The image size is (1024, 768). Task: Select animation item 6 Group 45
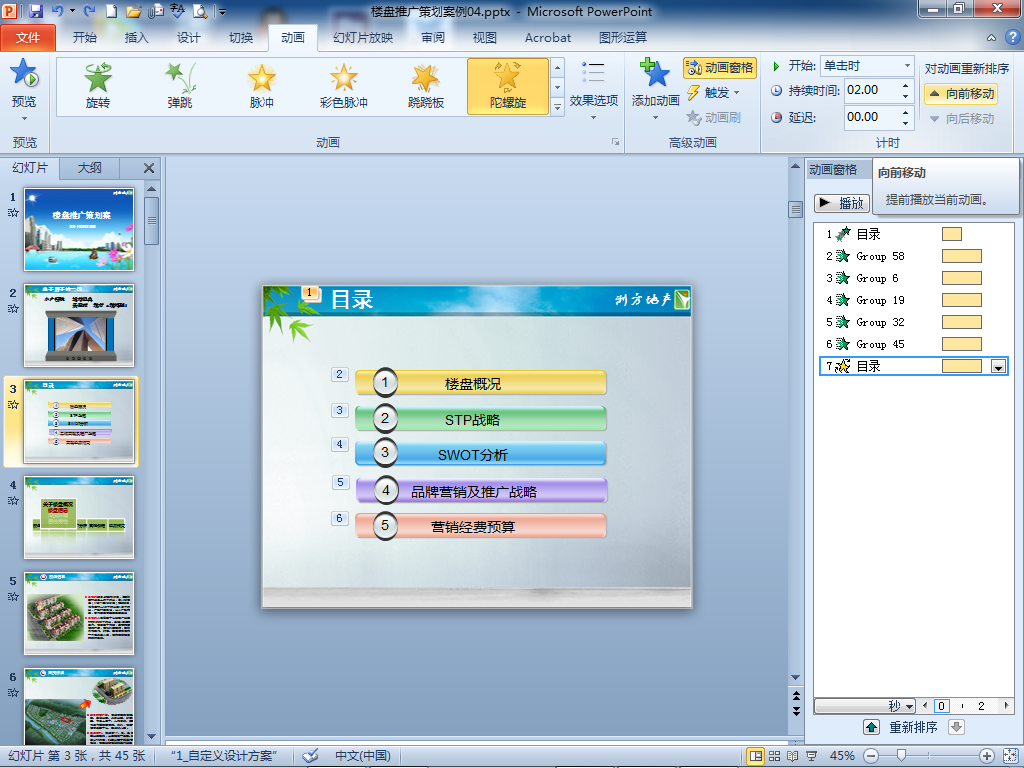pyautogui.click(x=913, y=344)
